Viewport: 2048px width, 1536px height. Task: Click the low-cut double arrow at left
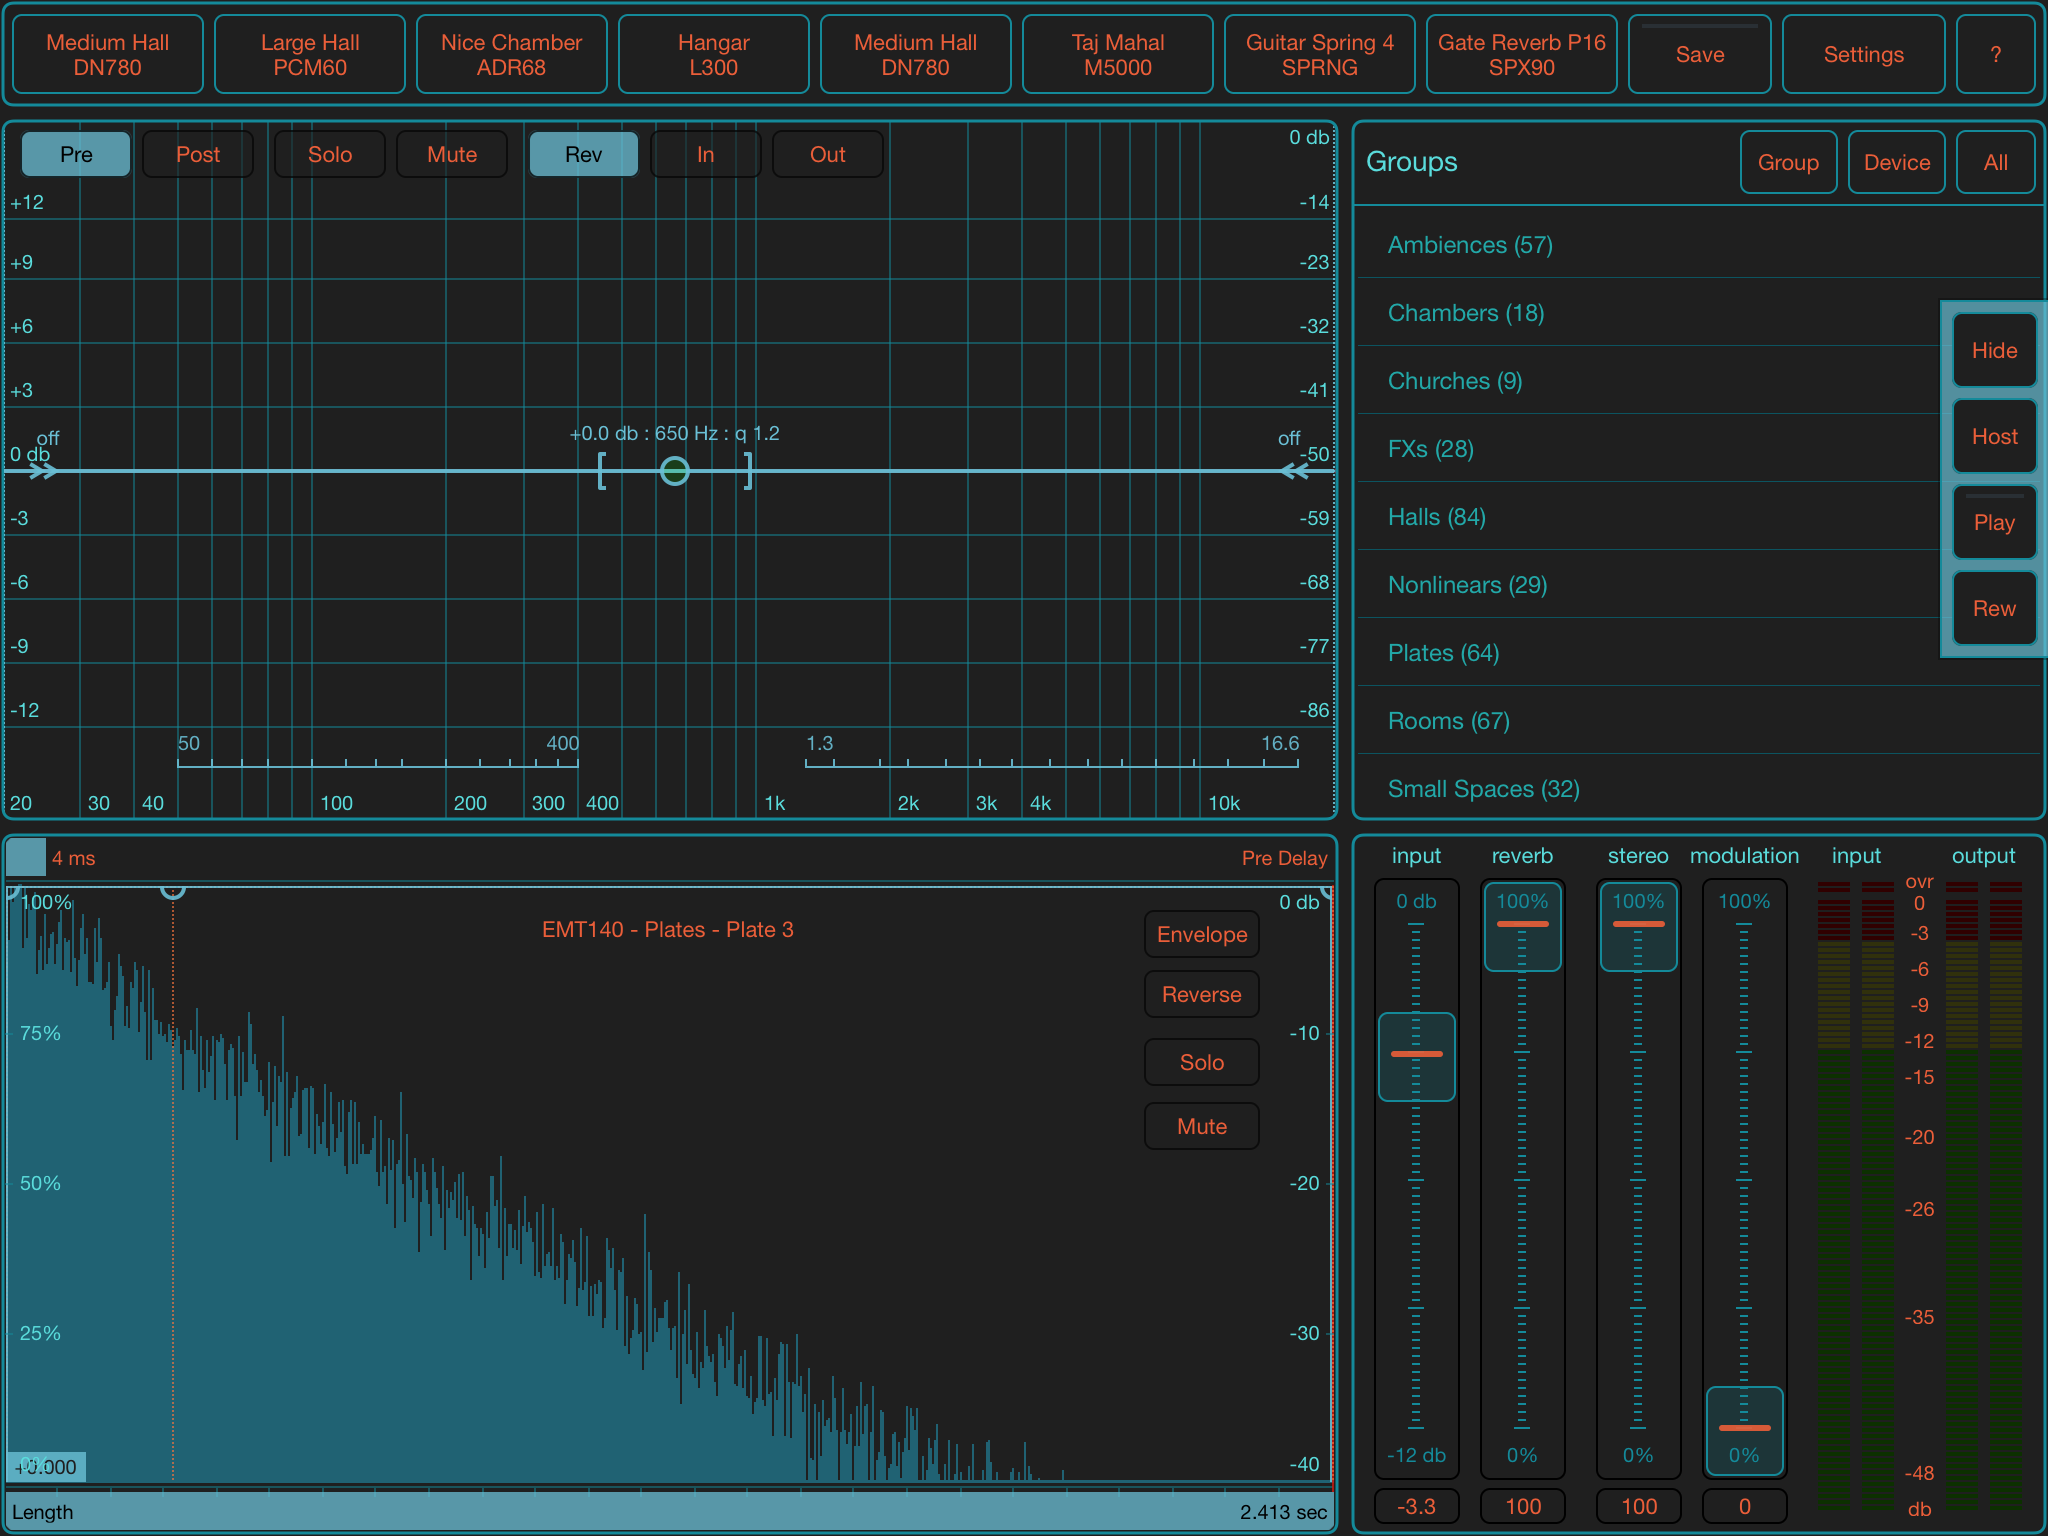pyautogui.click(x=42, y=471)
